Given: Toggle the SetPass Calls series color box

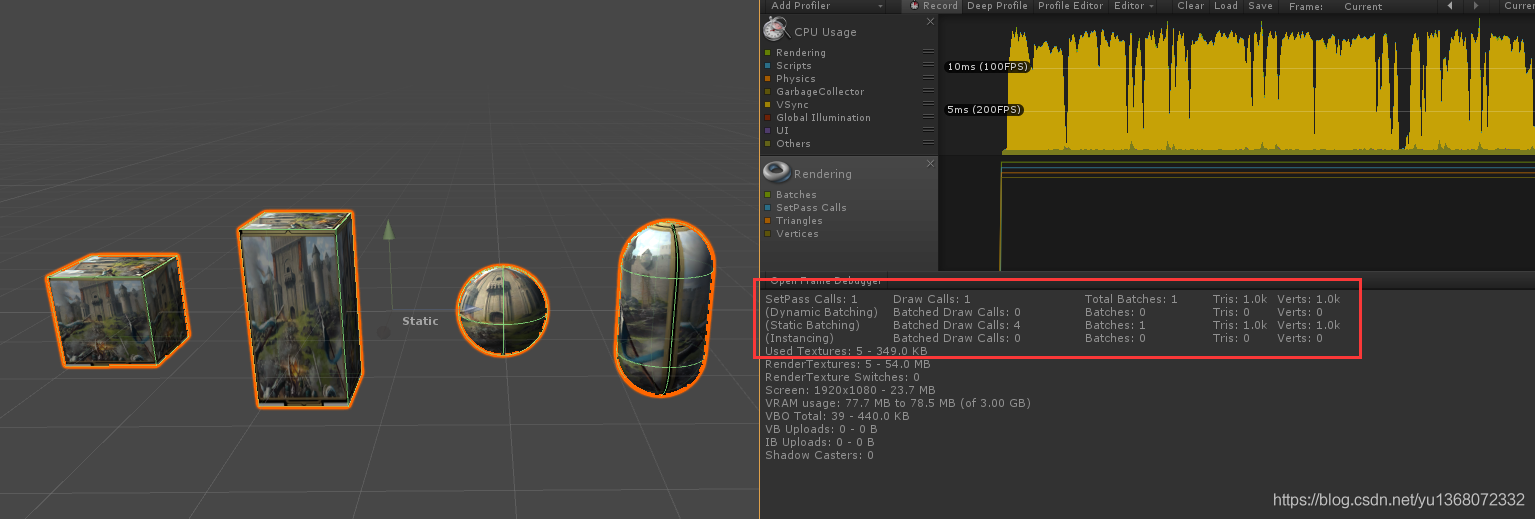Looking at the screenshot, I should 768,208.
